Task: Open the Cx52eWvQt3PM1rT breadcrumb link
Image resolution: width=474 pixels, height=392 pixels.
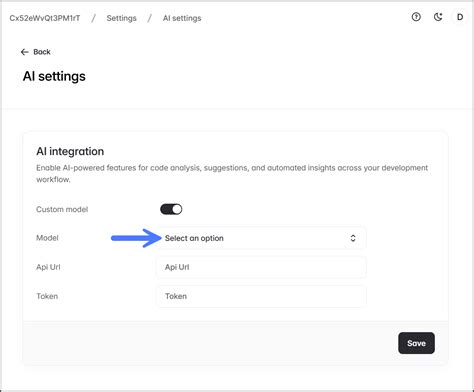Action: pos(45,18)
